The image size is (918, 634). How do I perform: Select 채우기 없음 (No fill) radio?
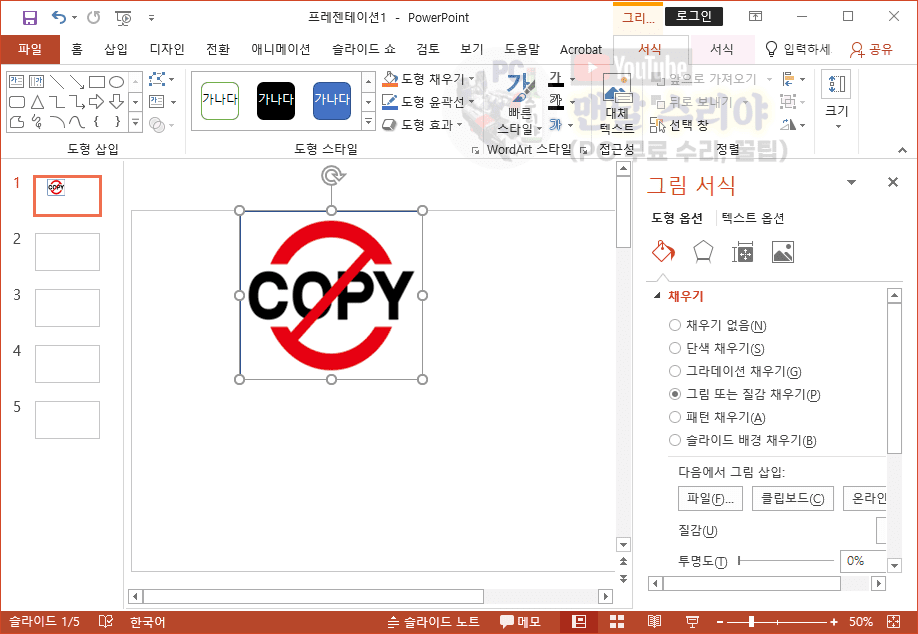[x=675, y=325]
